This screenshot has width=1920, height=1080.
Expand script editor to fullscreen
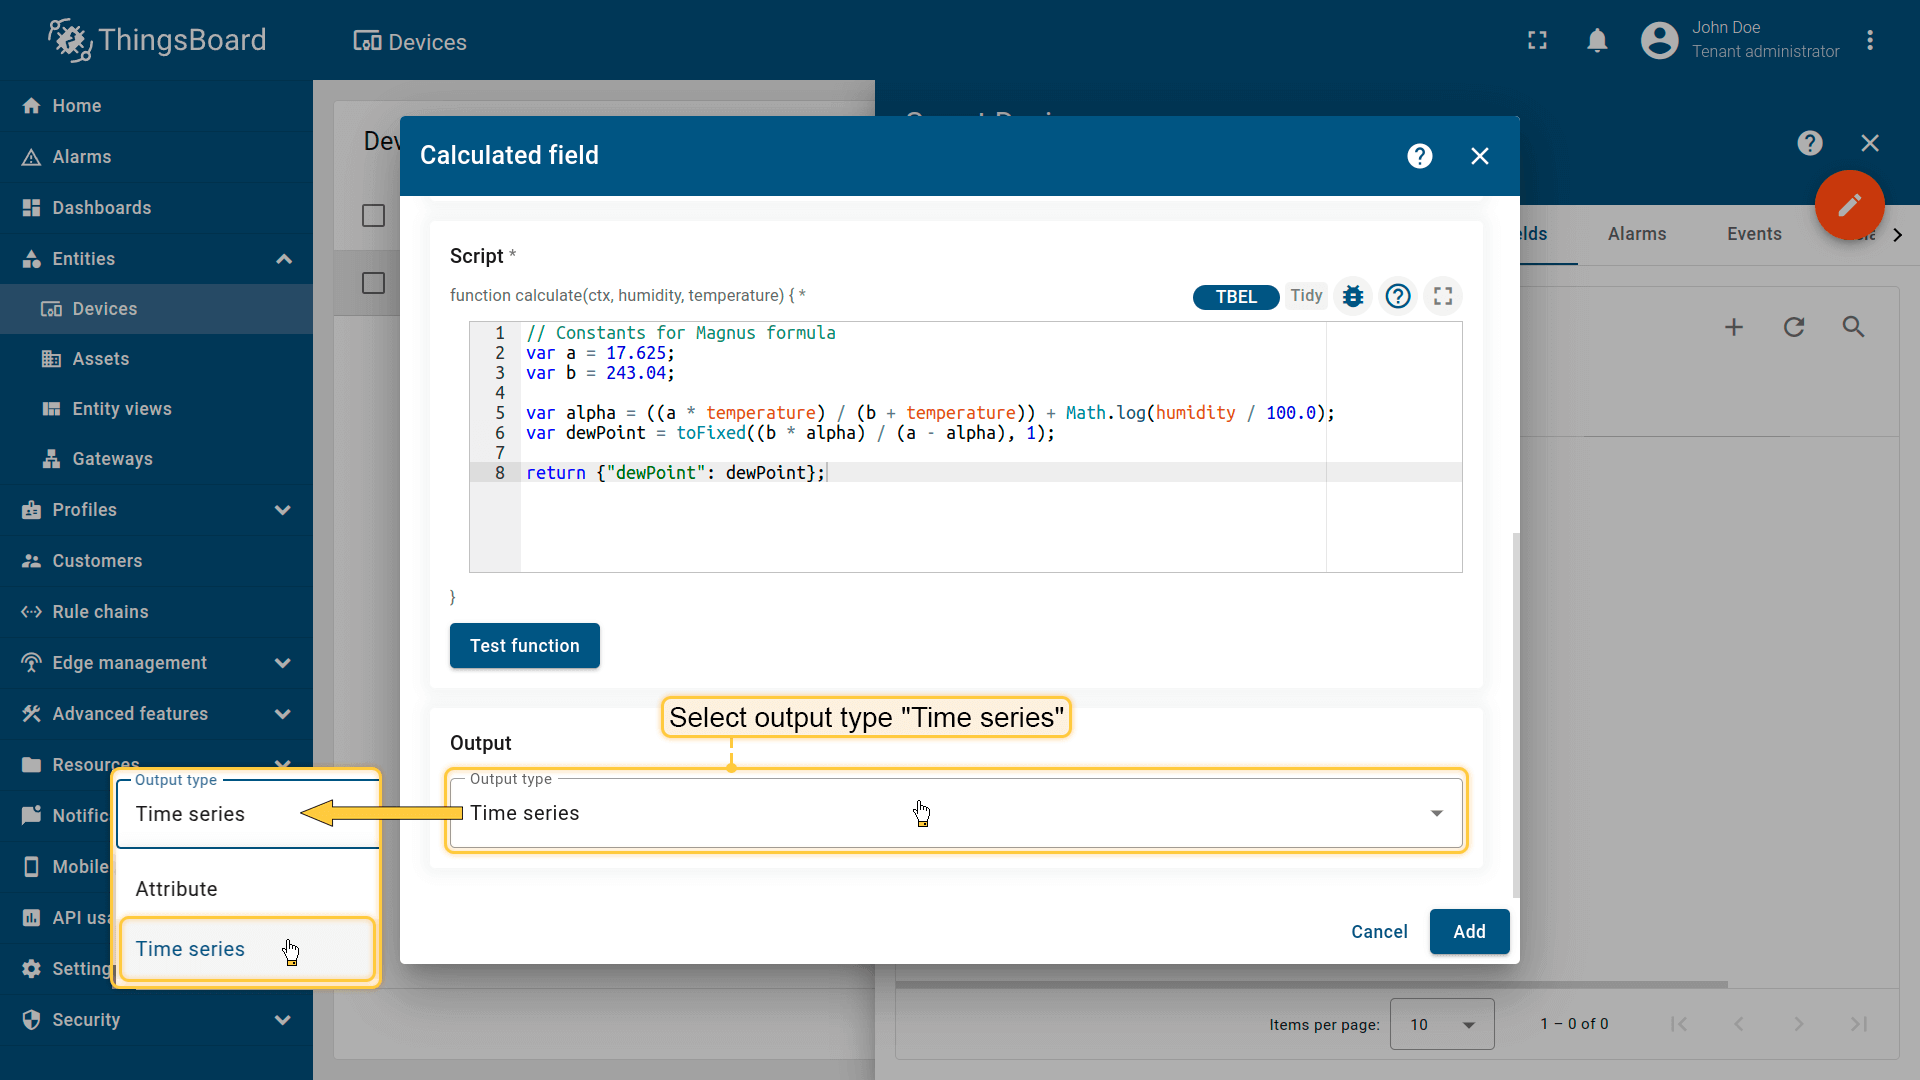[1443, 296]
